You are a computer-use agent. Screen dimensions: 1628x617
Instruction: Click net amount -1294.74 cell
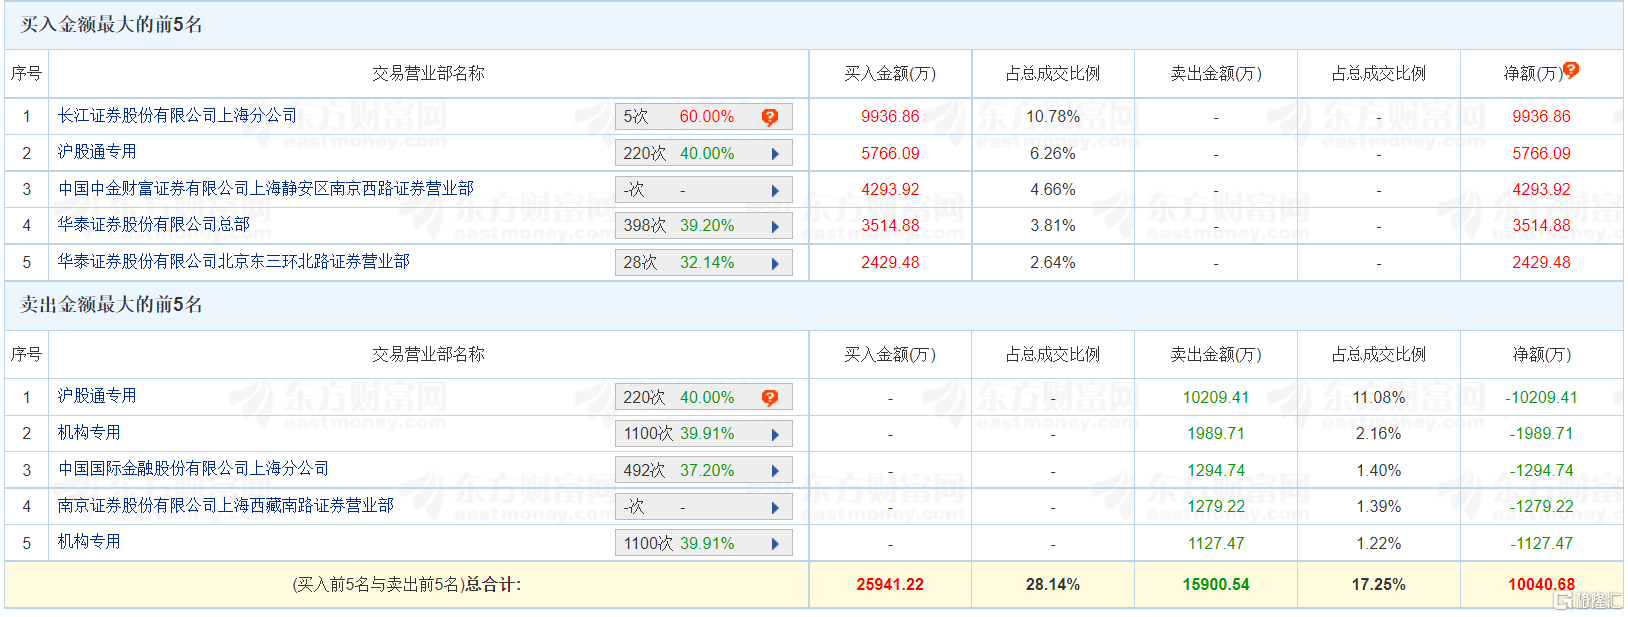[1542, 471]
